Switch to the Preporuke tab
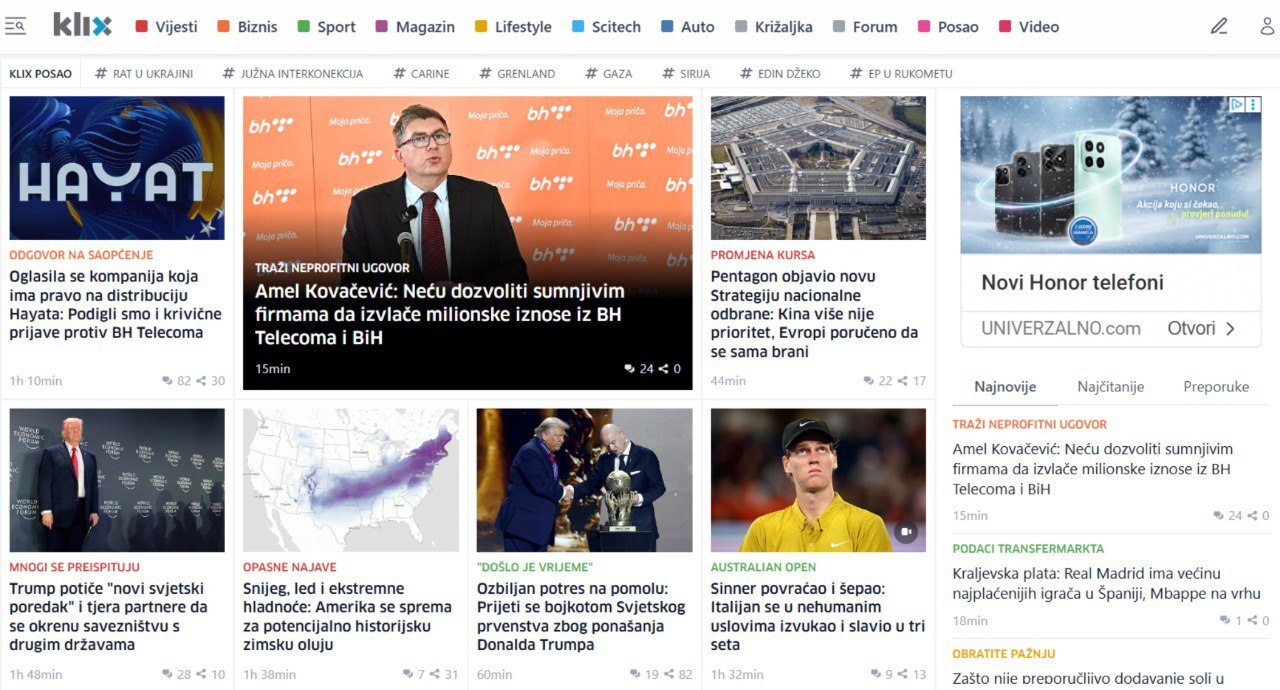 click(x=1216, y=386)
